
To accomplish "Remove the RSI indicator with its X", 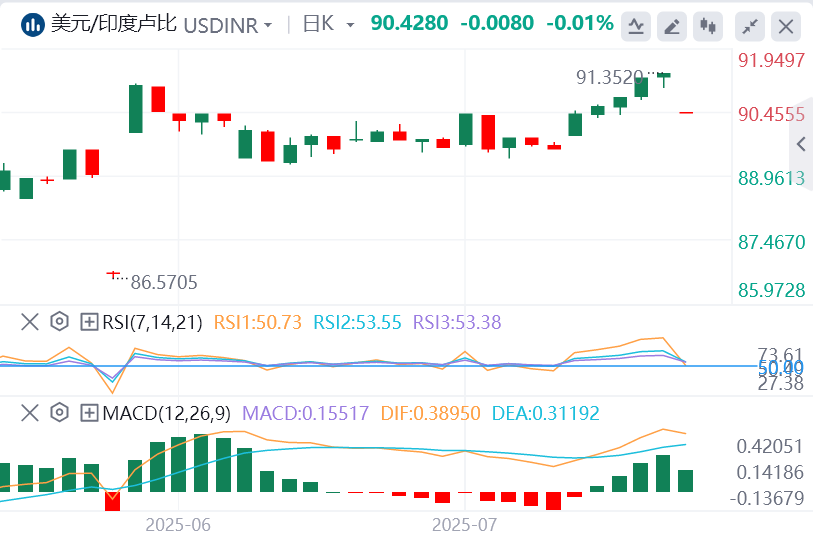I will (x=30, y=322).
